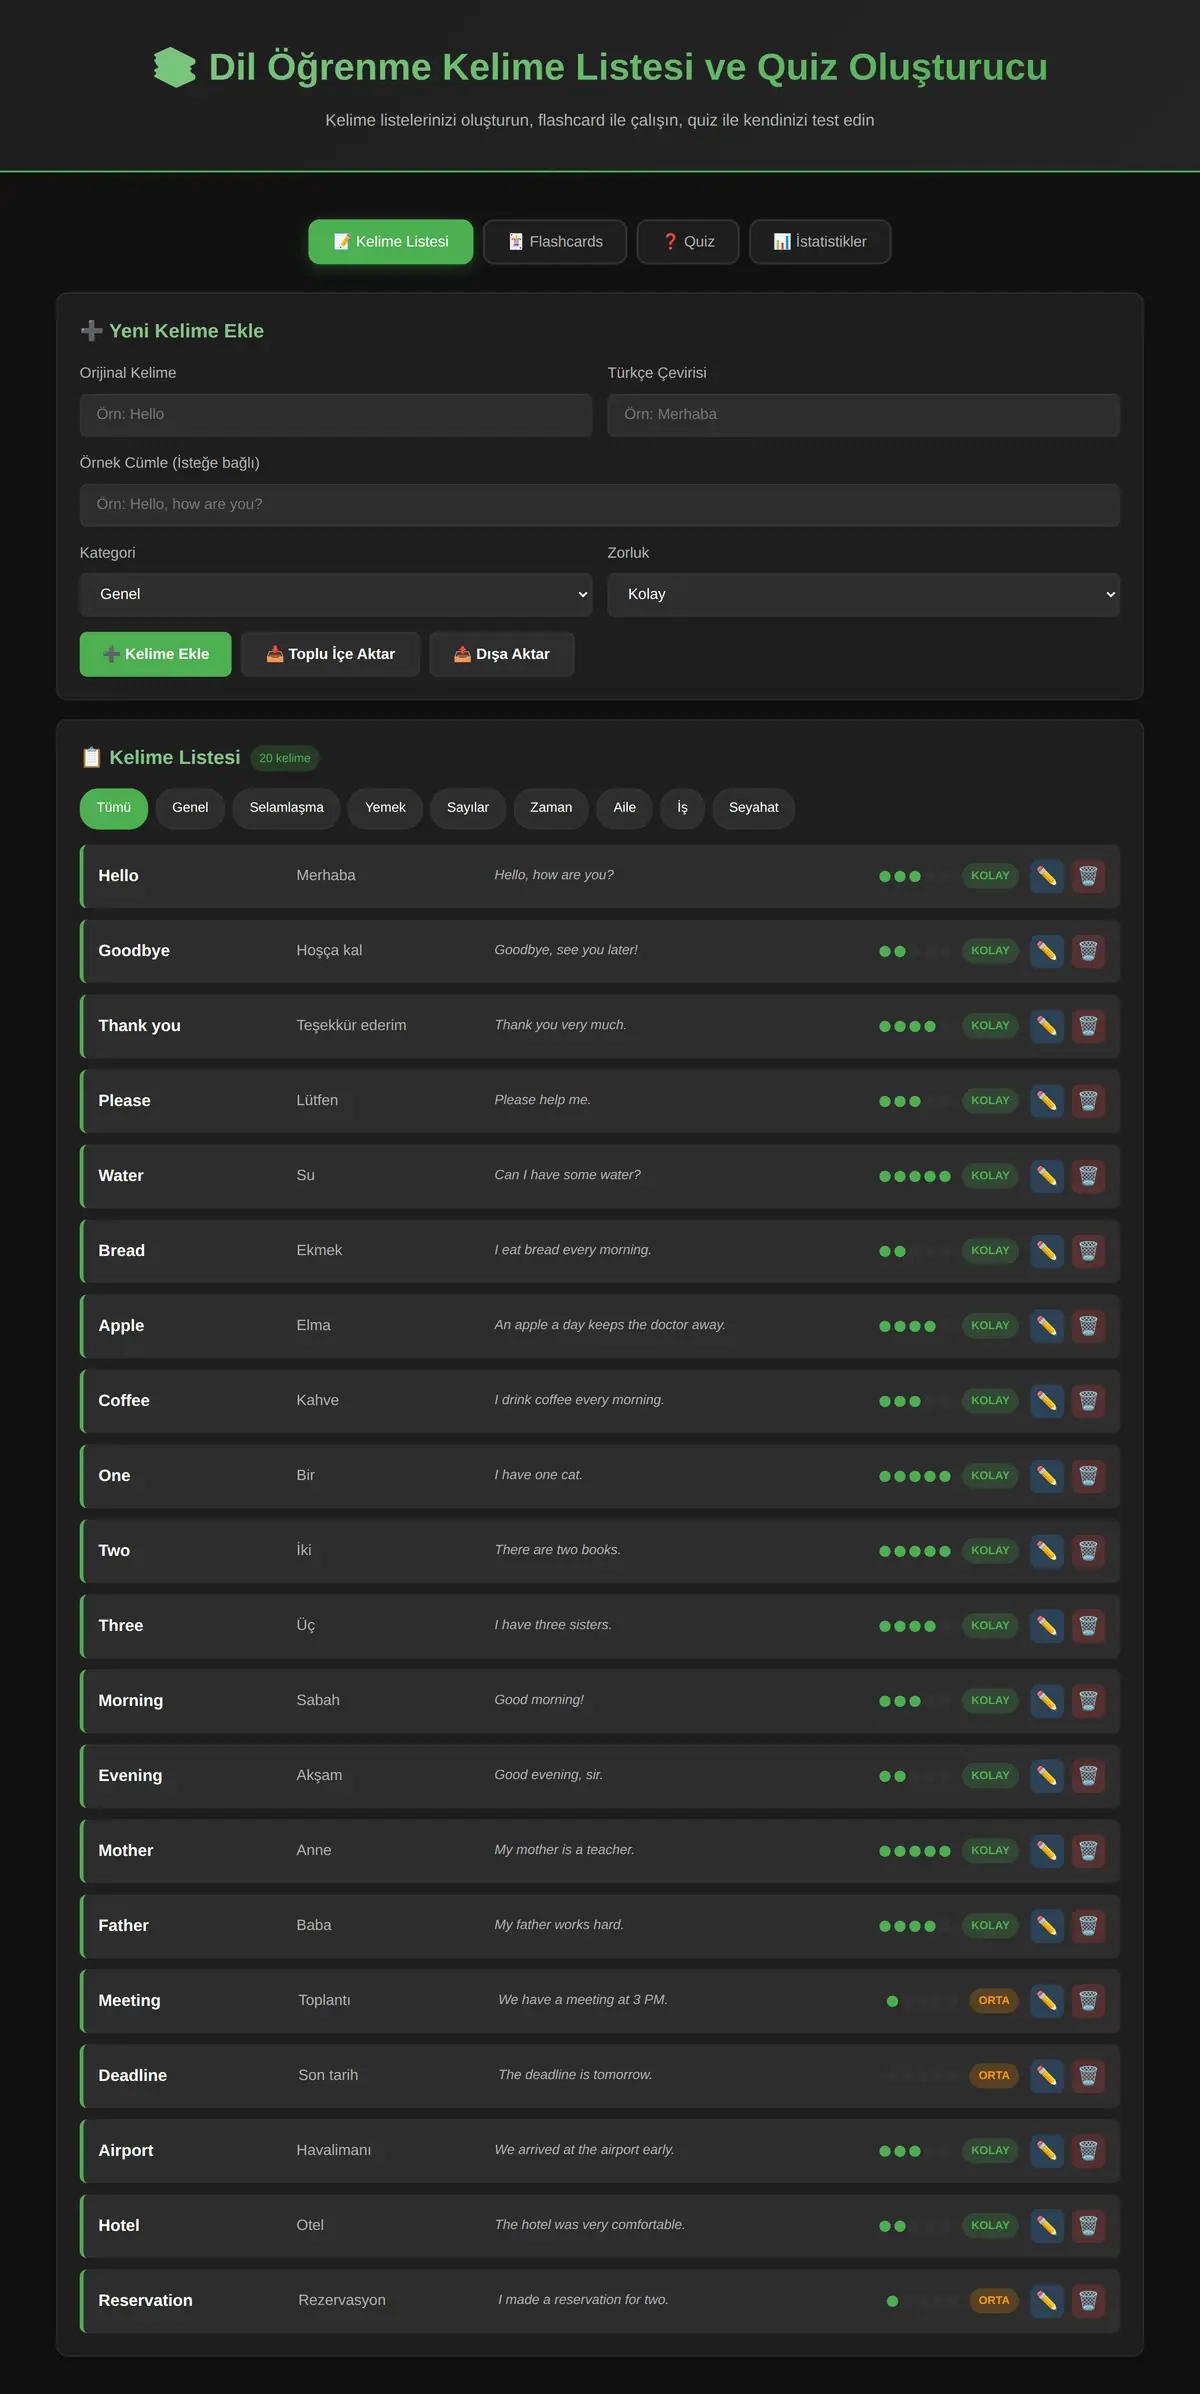Edit the Deadline word entry
This screenshot has width=1200, height=2394.
point(1047,2076)
